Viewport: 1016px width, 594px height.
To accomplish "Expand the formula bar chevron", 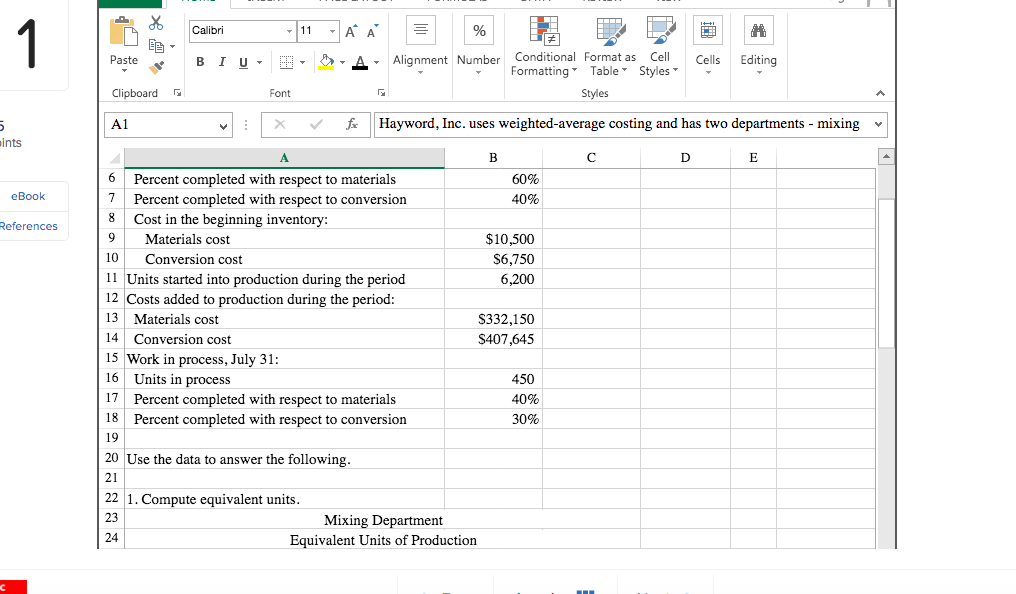I will 878,124.
